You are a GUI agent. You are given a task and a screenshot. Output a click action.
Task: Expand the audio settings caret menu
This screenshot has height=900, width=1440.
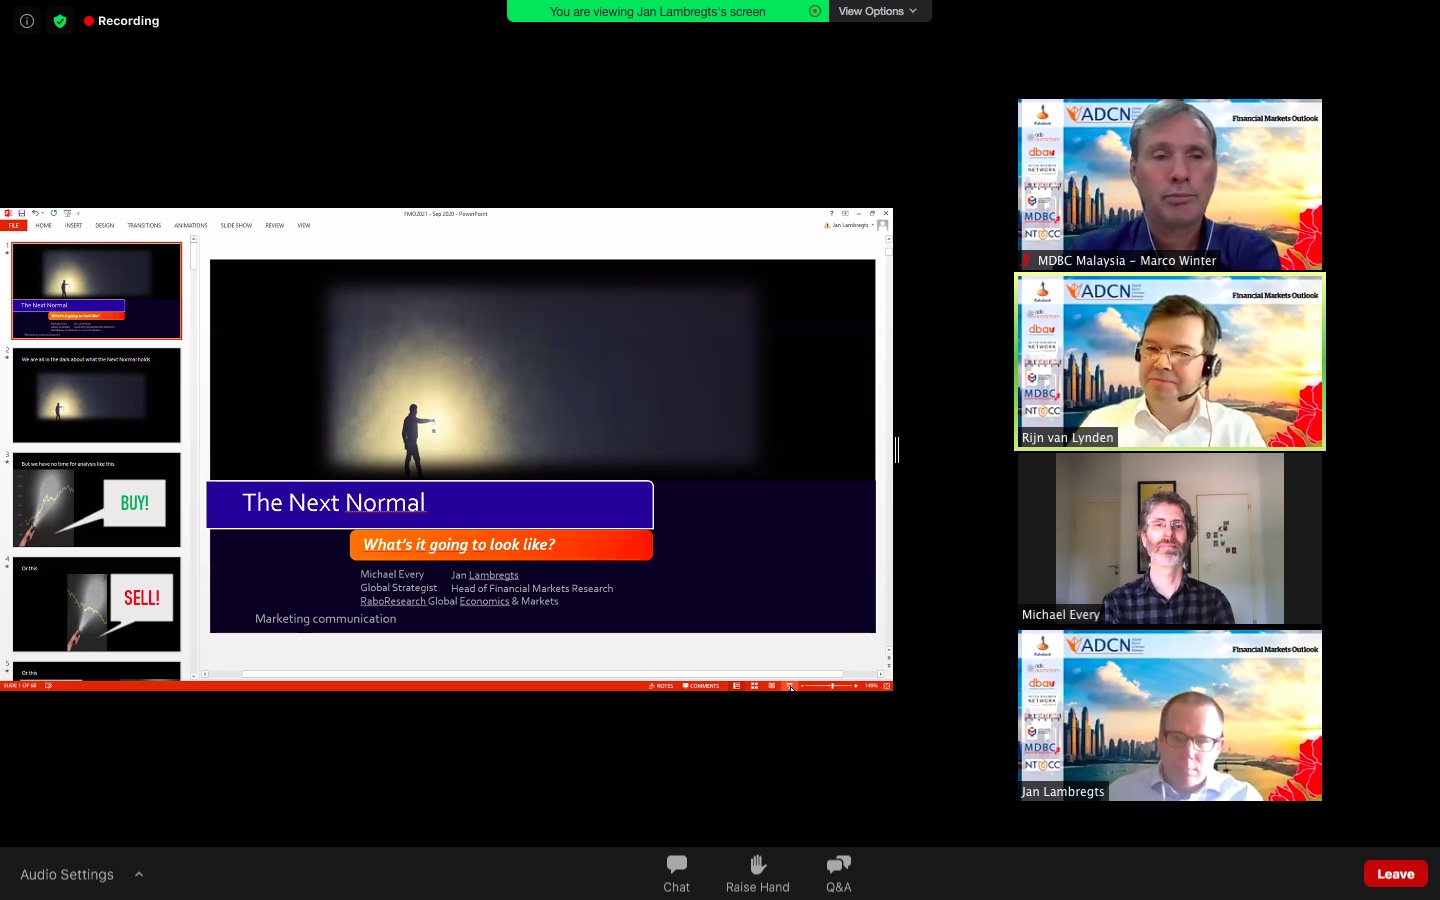139,874
